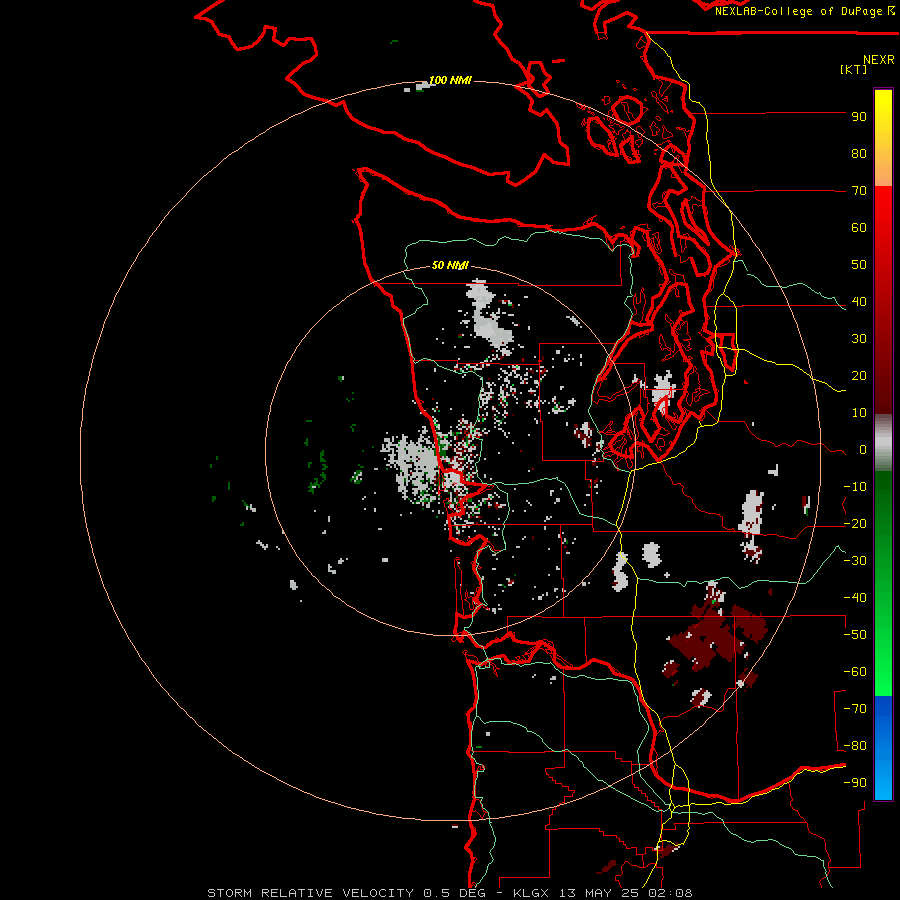Select the -50 value on velocity scale
This screenshot has width=900, height=900.
(x=855, y=635)
